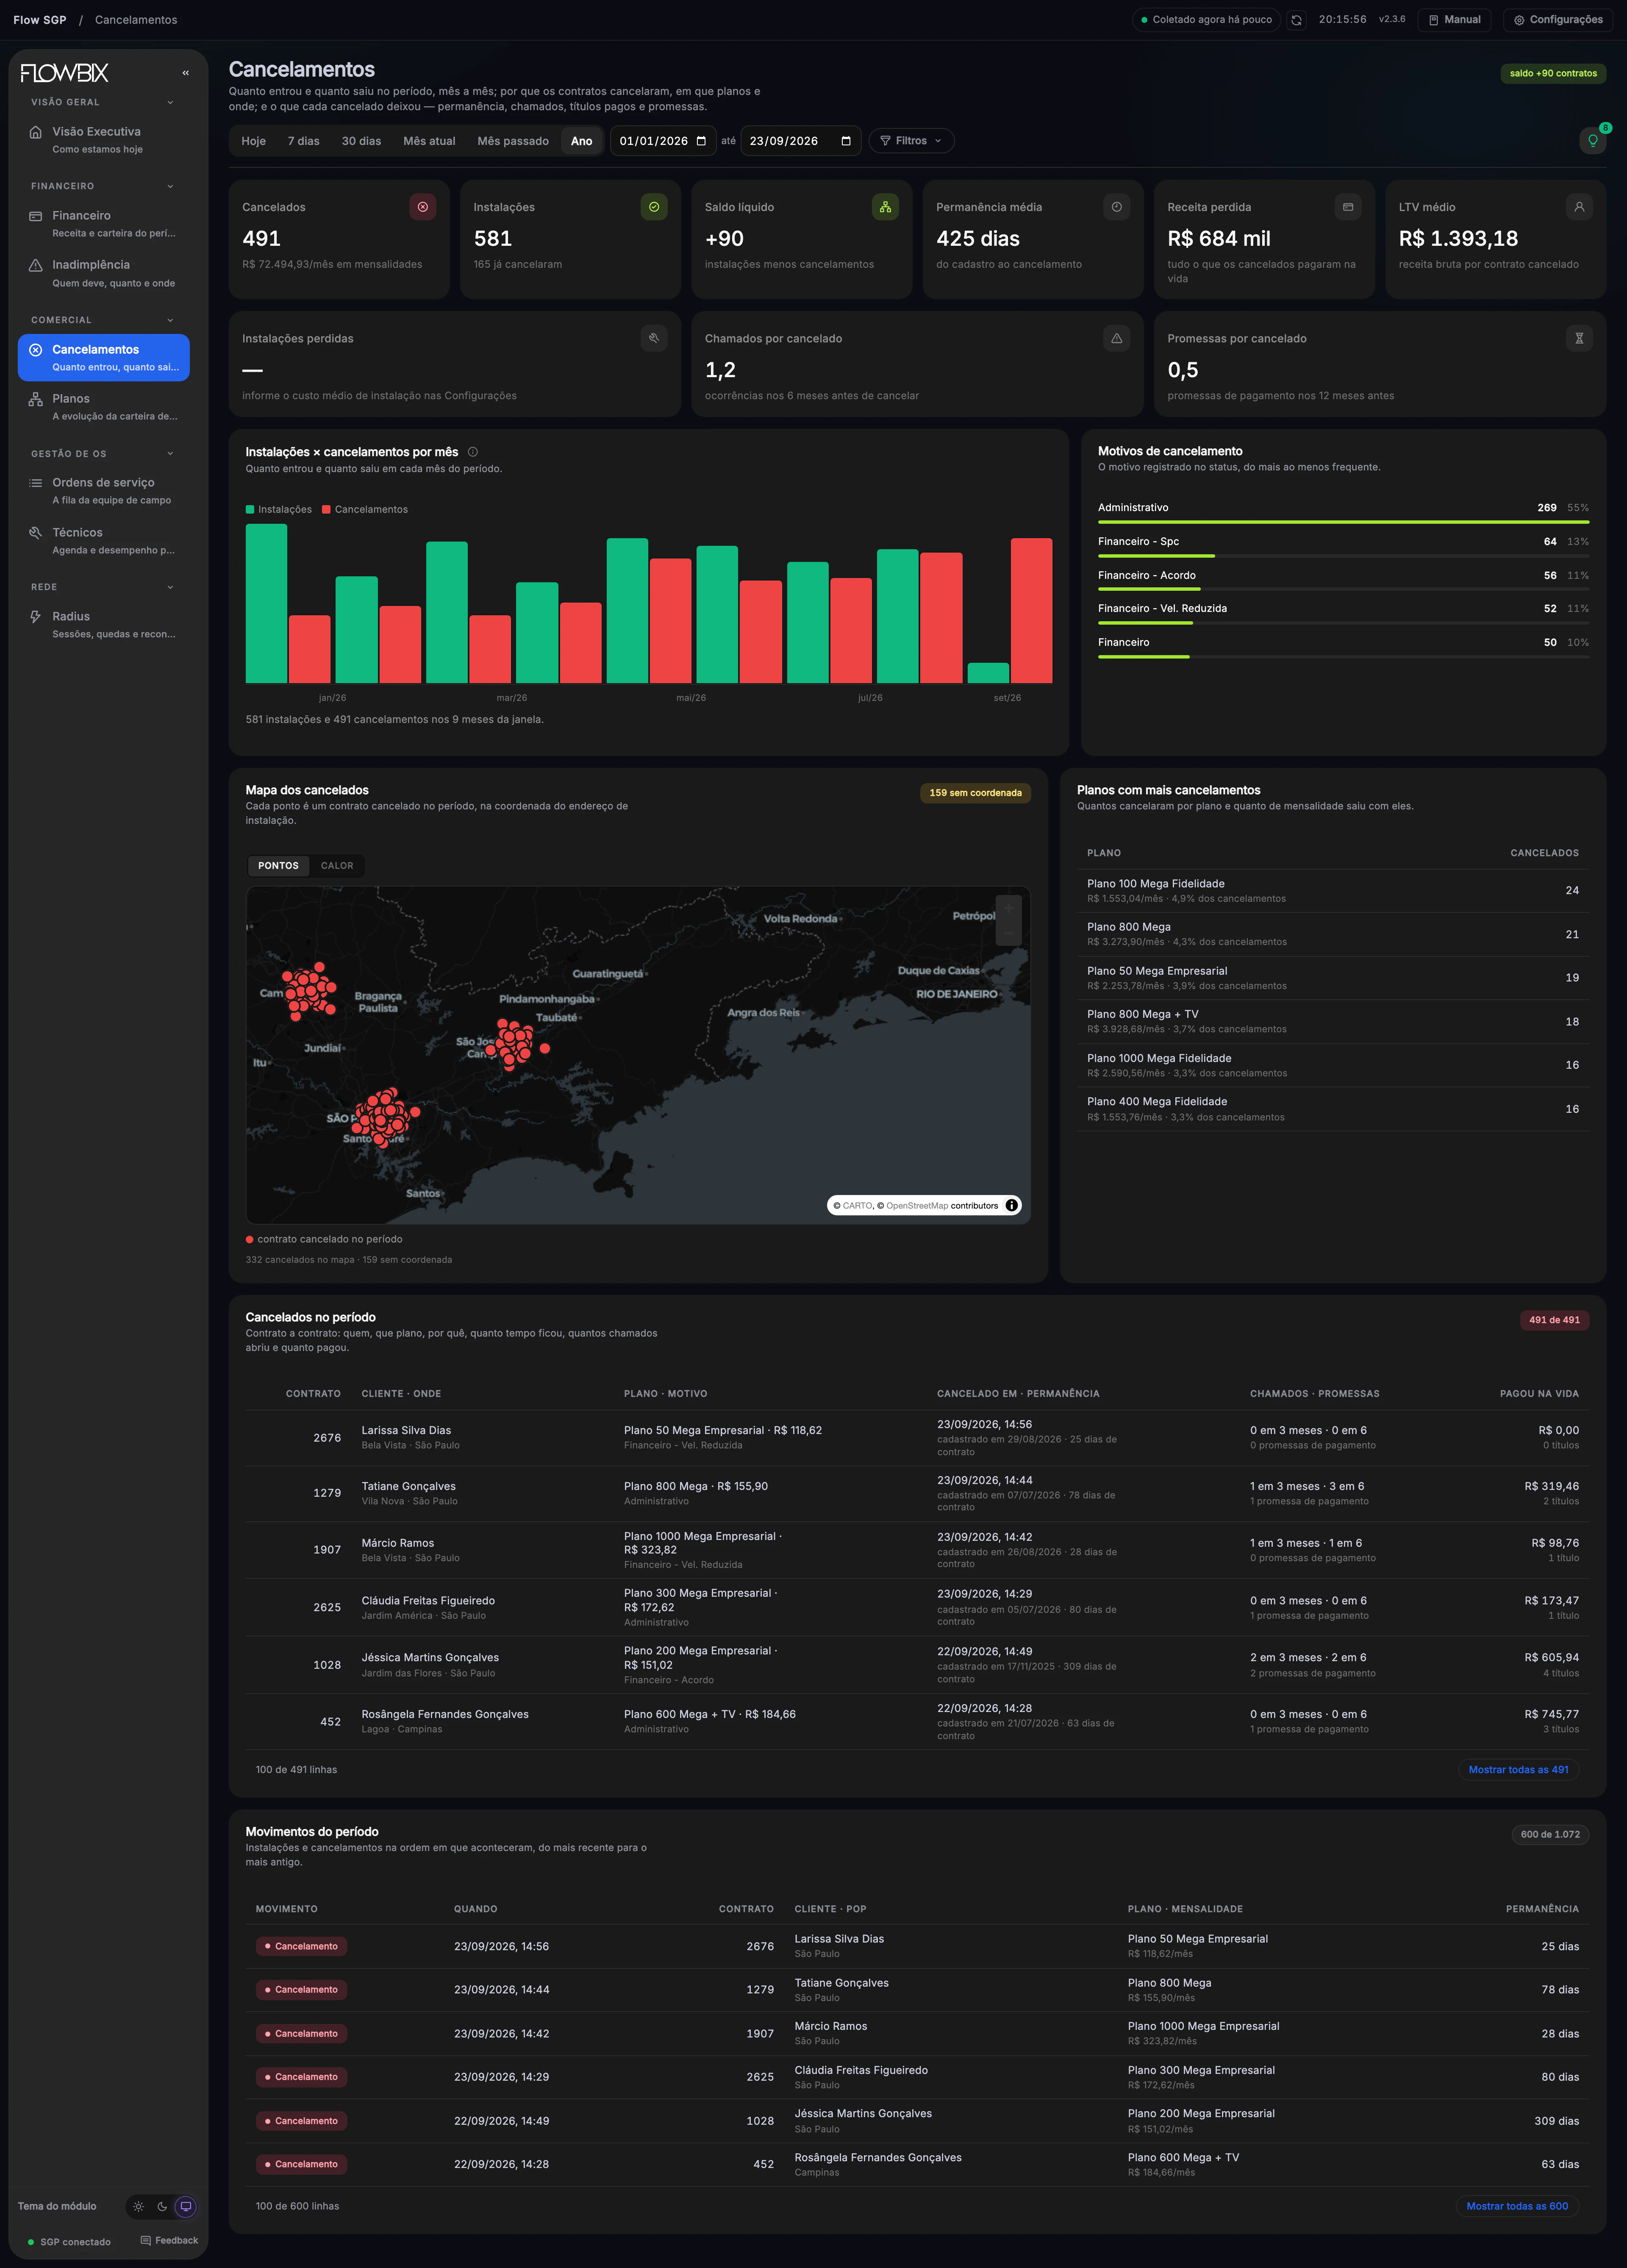Open the Financeiro sidebar item
Screen dimensions: 1627x2268
point(103,224)
